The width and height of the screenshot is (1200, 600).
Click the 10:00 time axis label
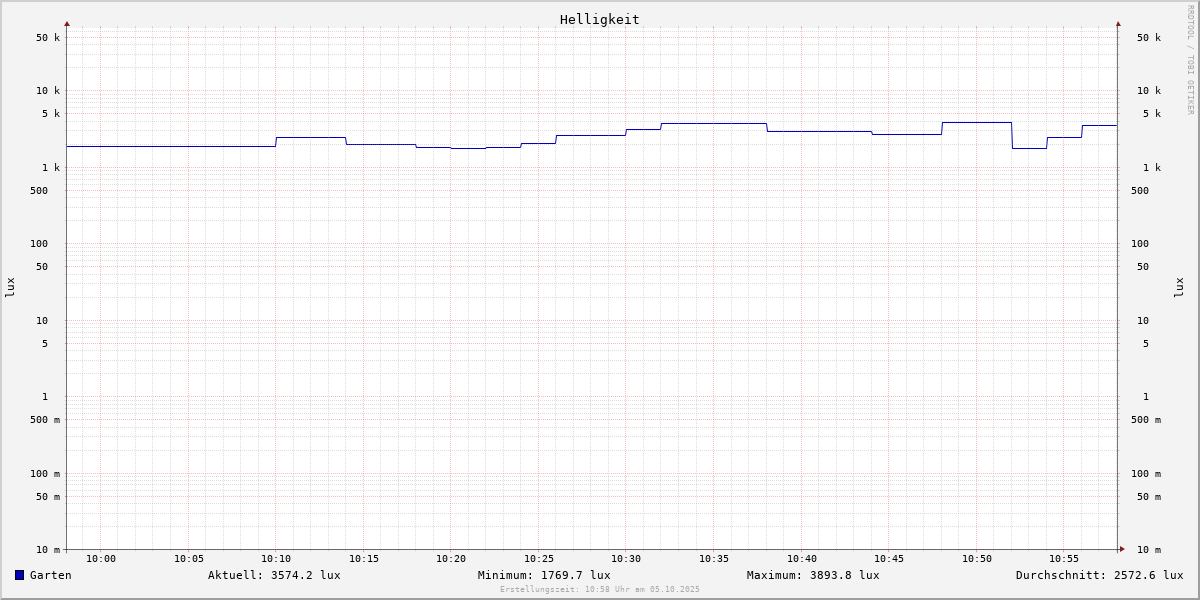click(x=101, y=559)
